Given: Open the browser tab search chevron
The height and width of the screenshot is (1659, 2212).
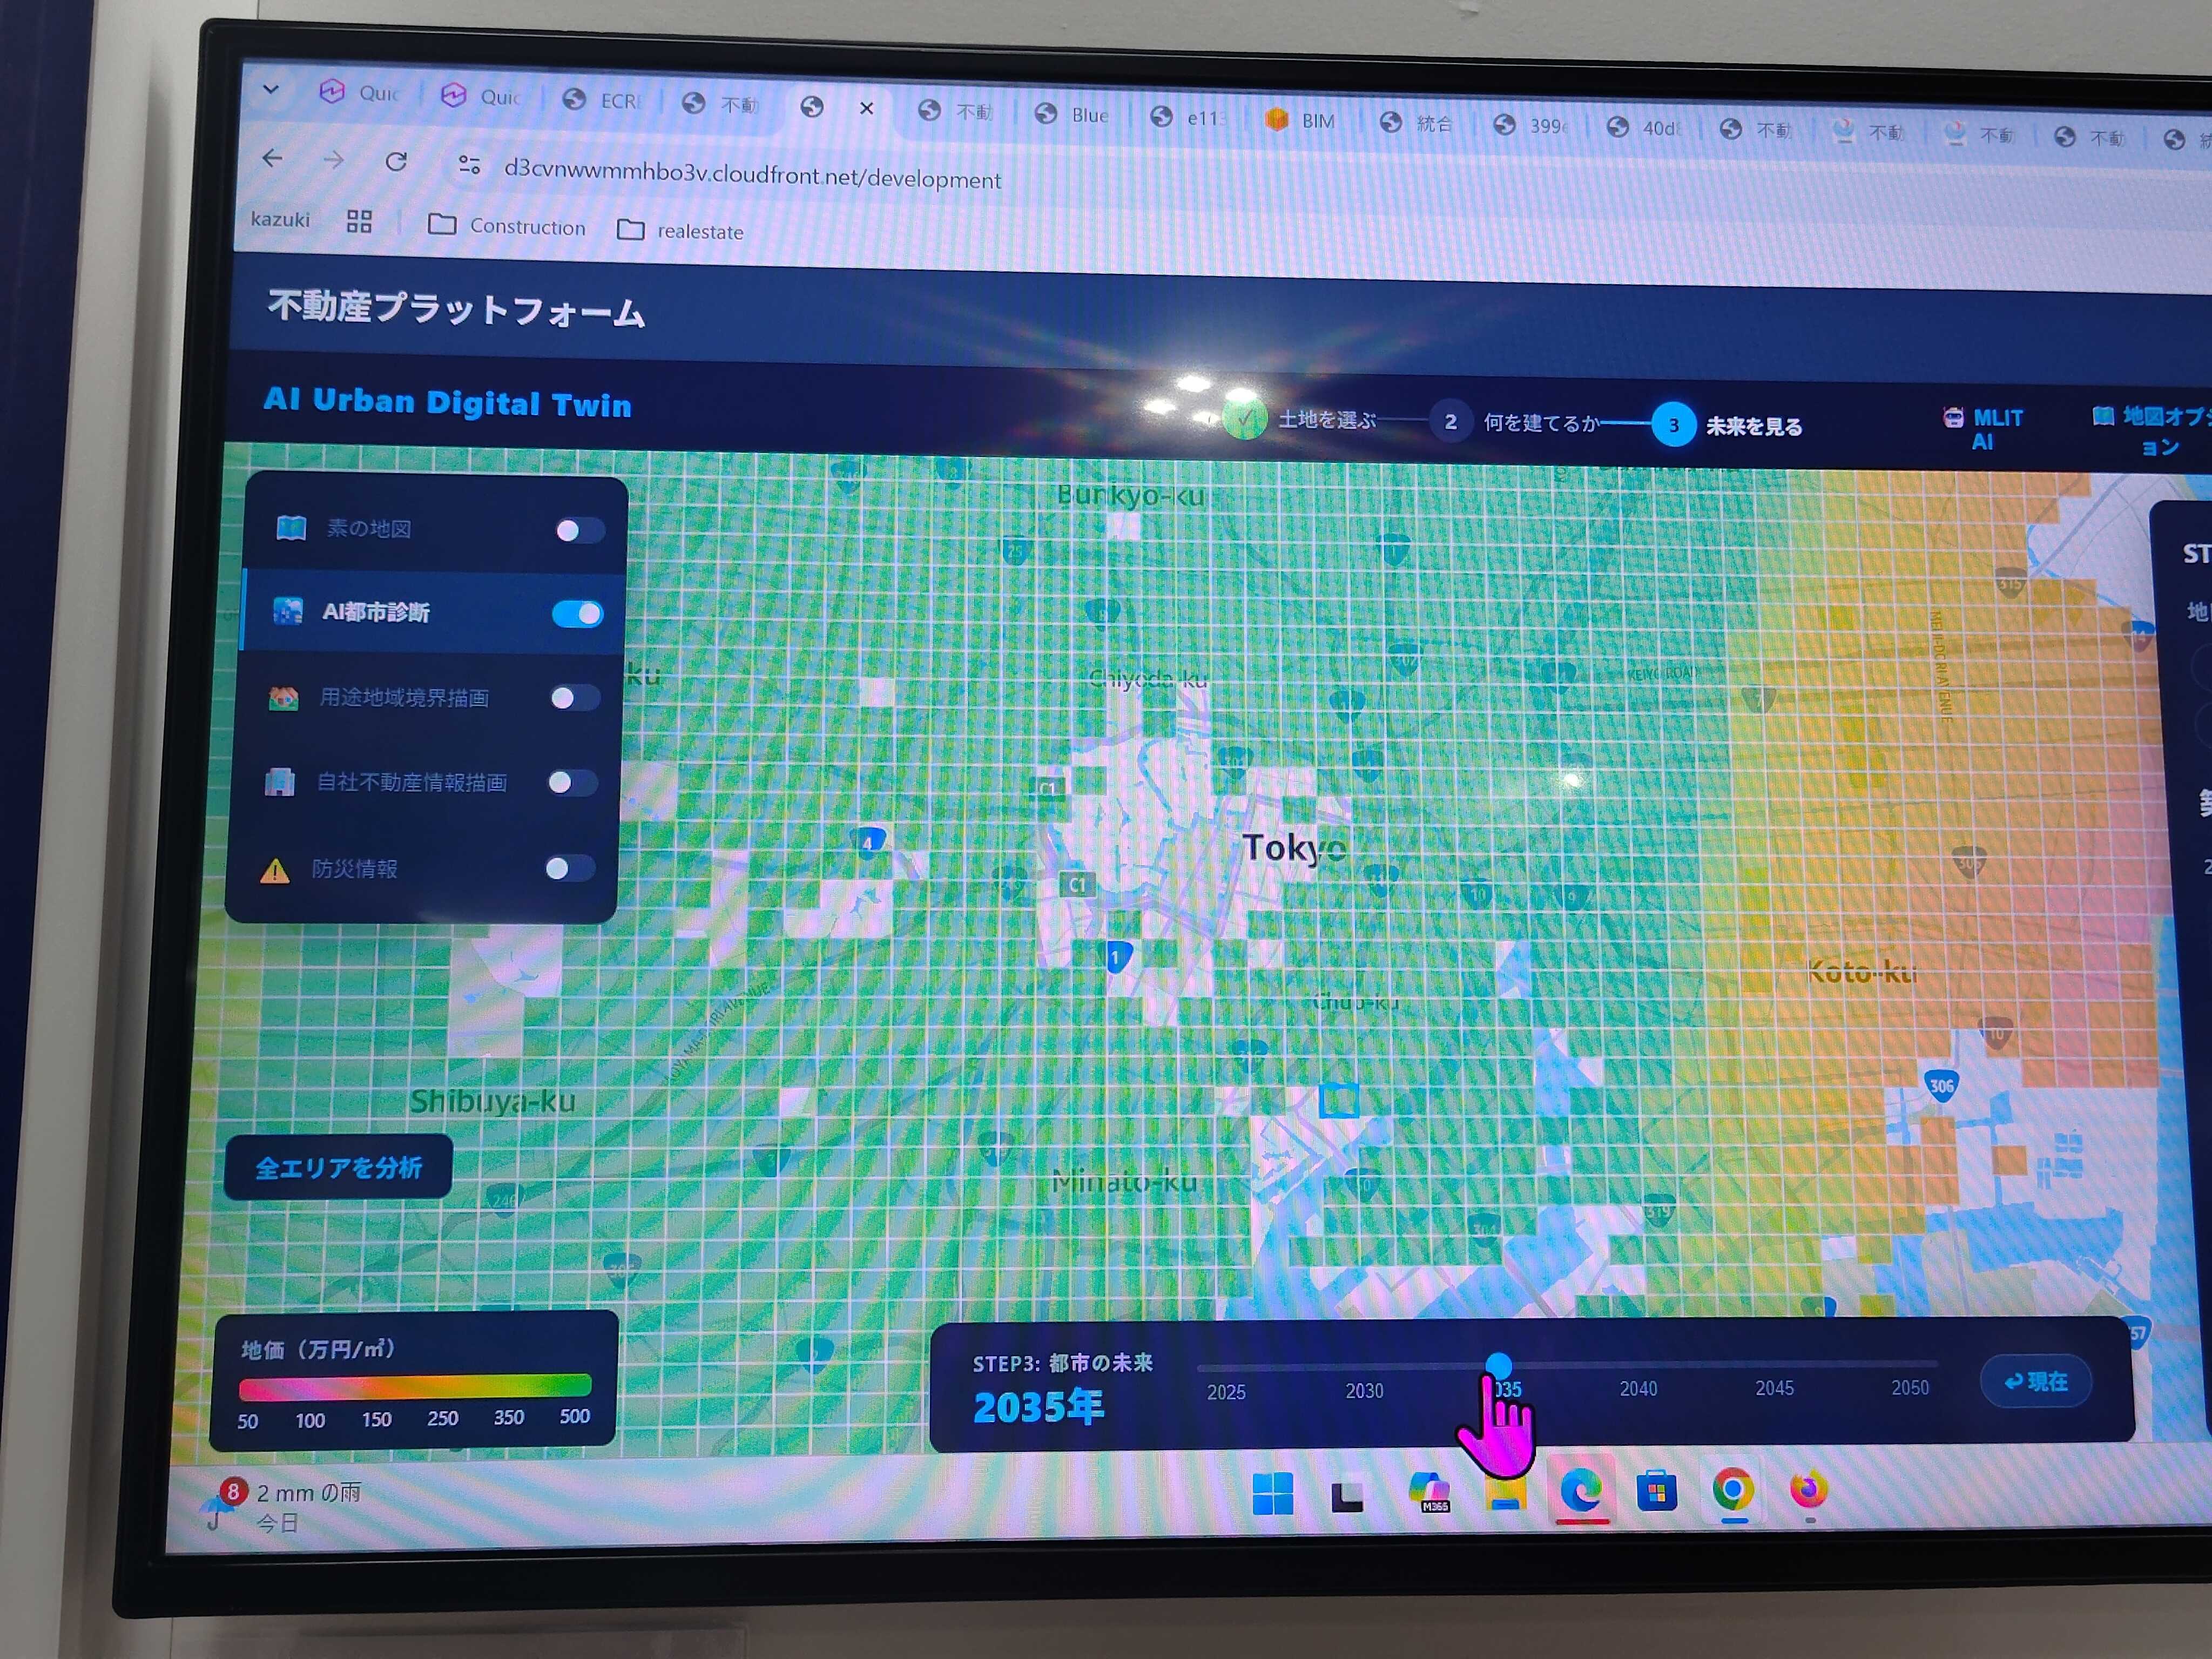Looking at the screenshot, I should pyautogui.click(x=270, y=89).
